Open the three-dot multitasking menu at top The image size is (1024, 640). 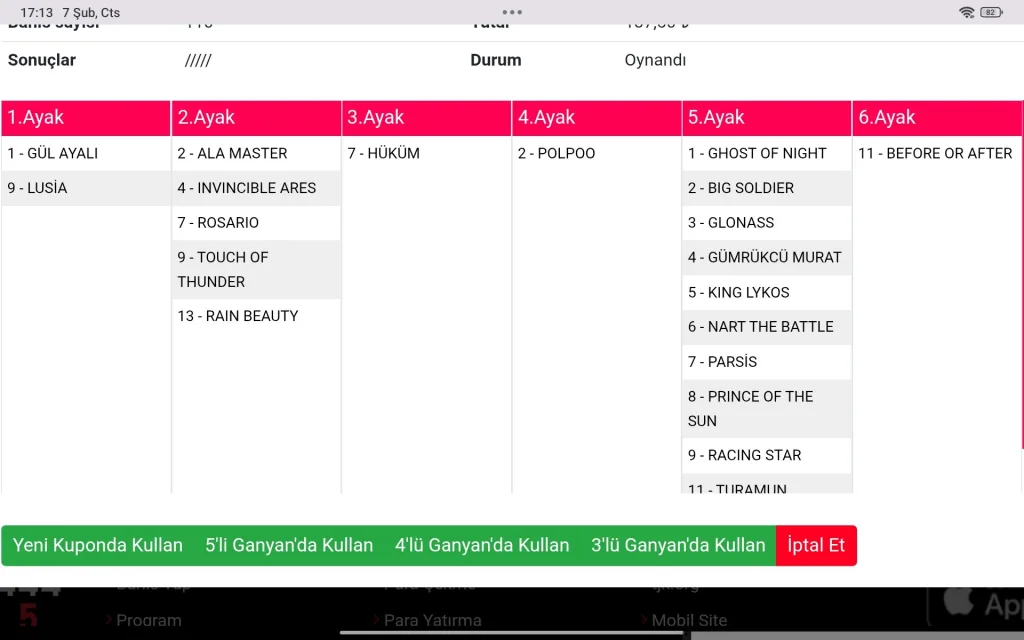(x=512, y=12)
